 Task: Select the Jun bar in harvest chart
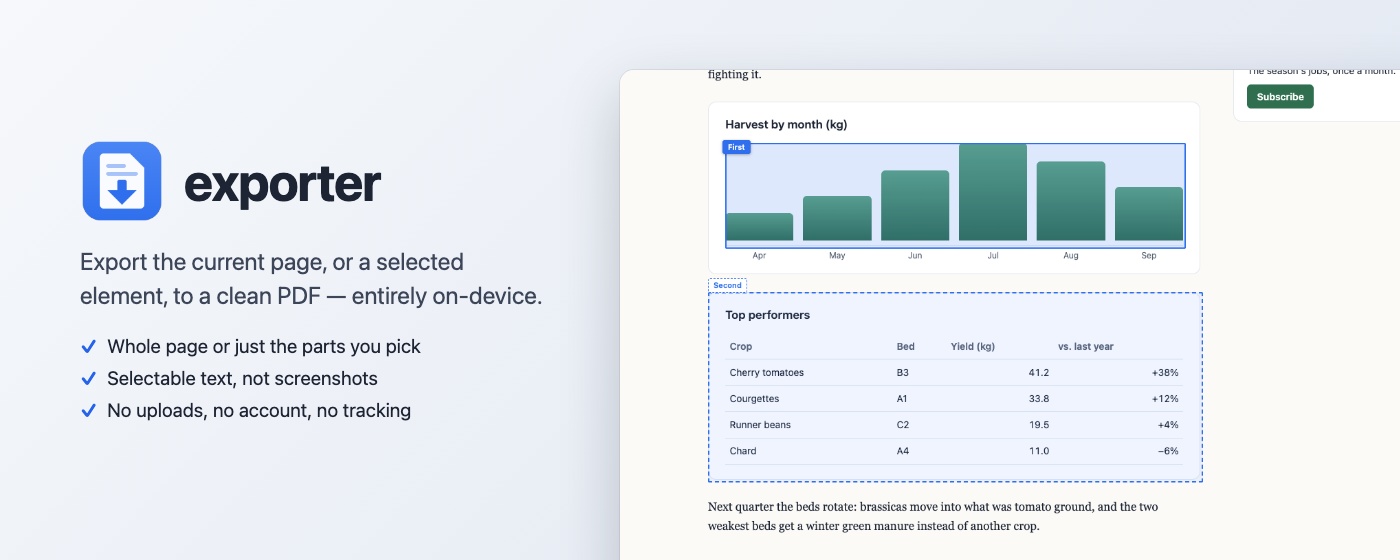(x=915, y=205)
